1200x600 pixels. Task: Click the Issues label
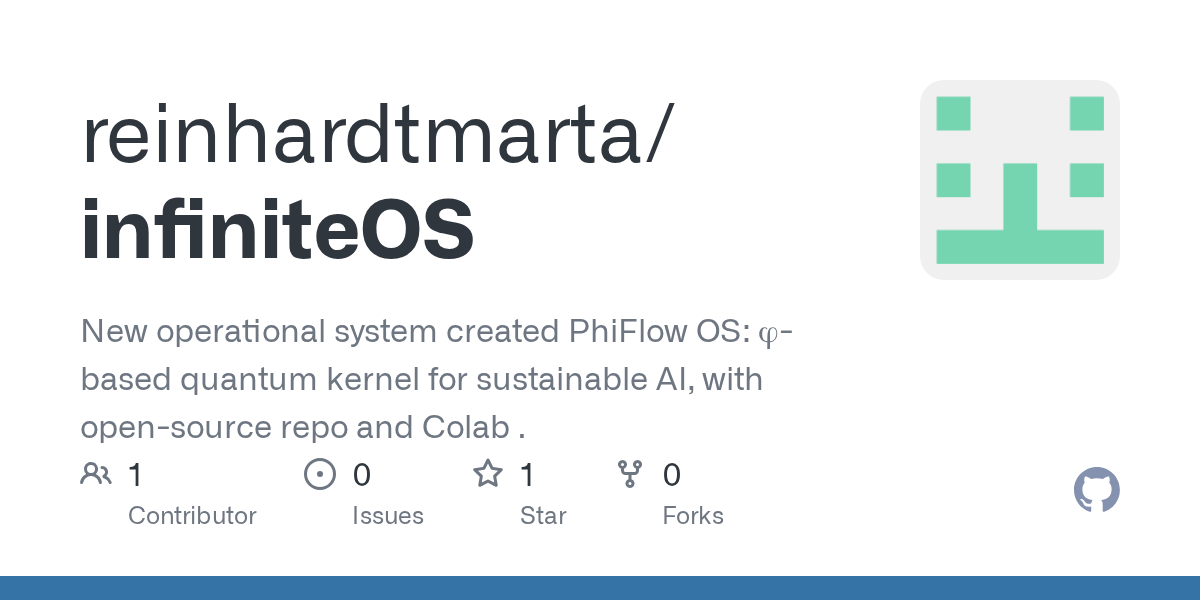click(388, 516)
